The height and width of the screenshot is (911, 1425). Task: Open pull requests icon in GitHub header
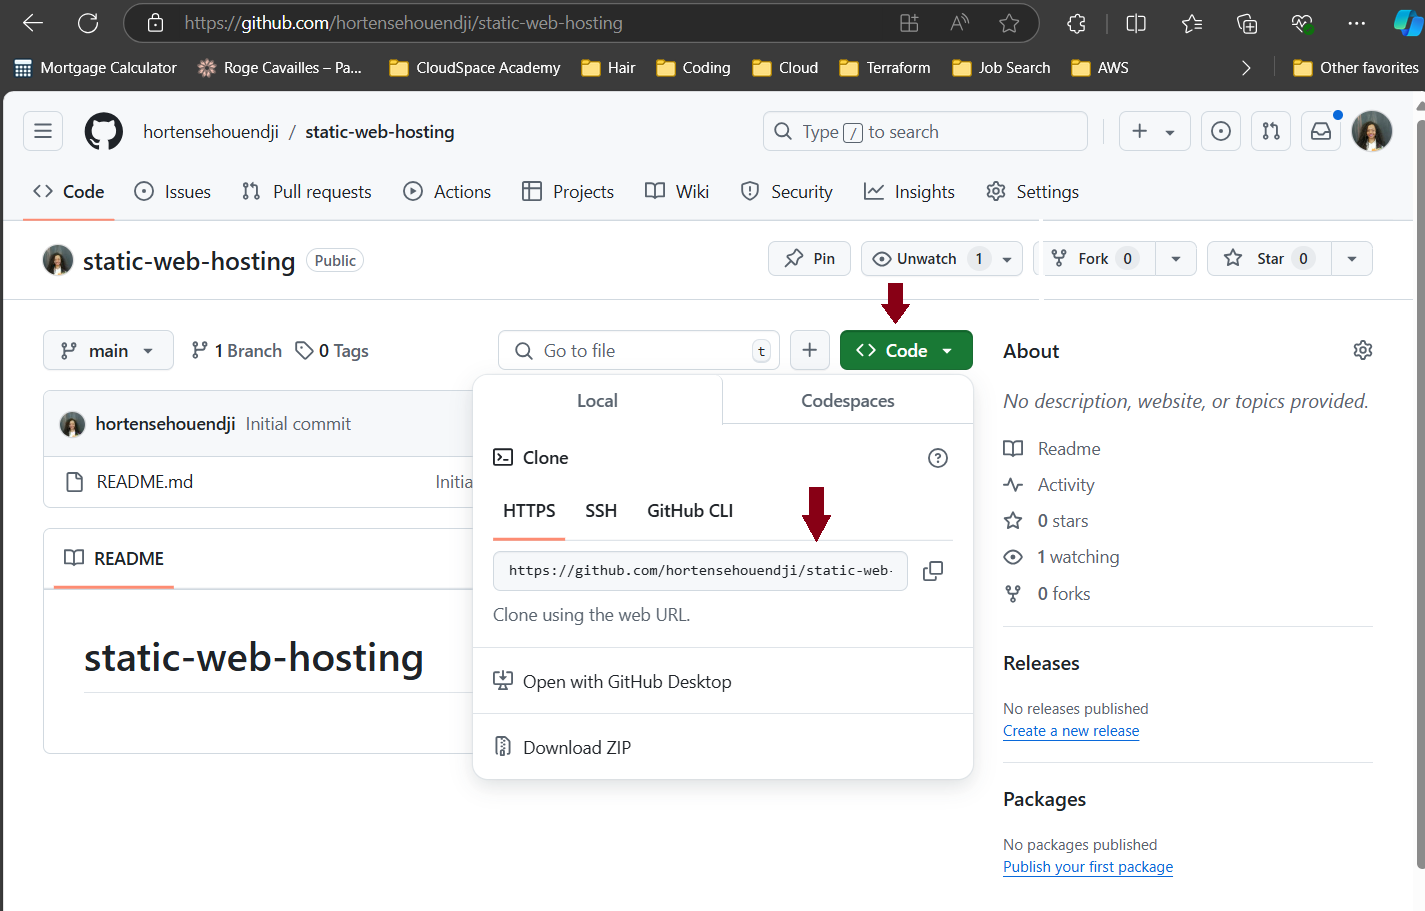(1271, 131)
